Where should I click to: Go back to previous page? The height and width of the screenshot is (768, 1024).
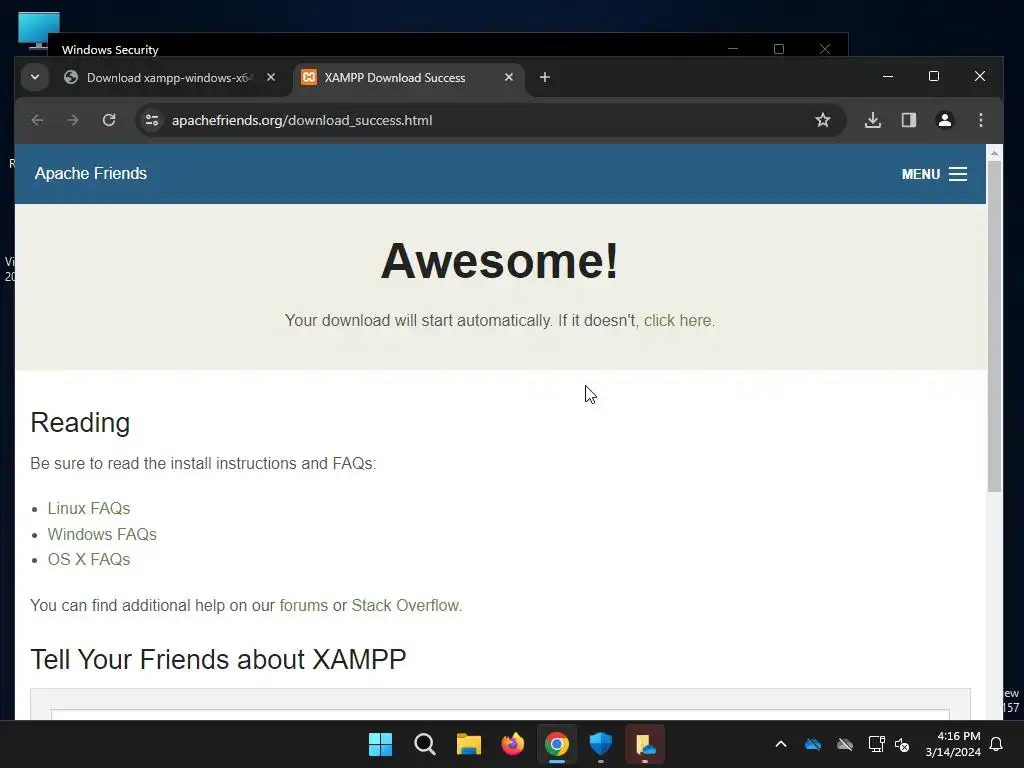click(x=37, y=120)
